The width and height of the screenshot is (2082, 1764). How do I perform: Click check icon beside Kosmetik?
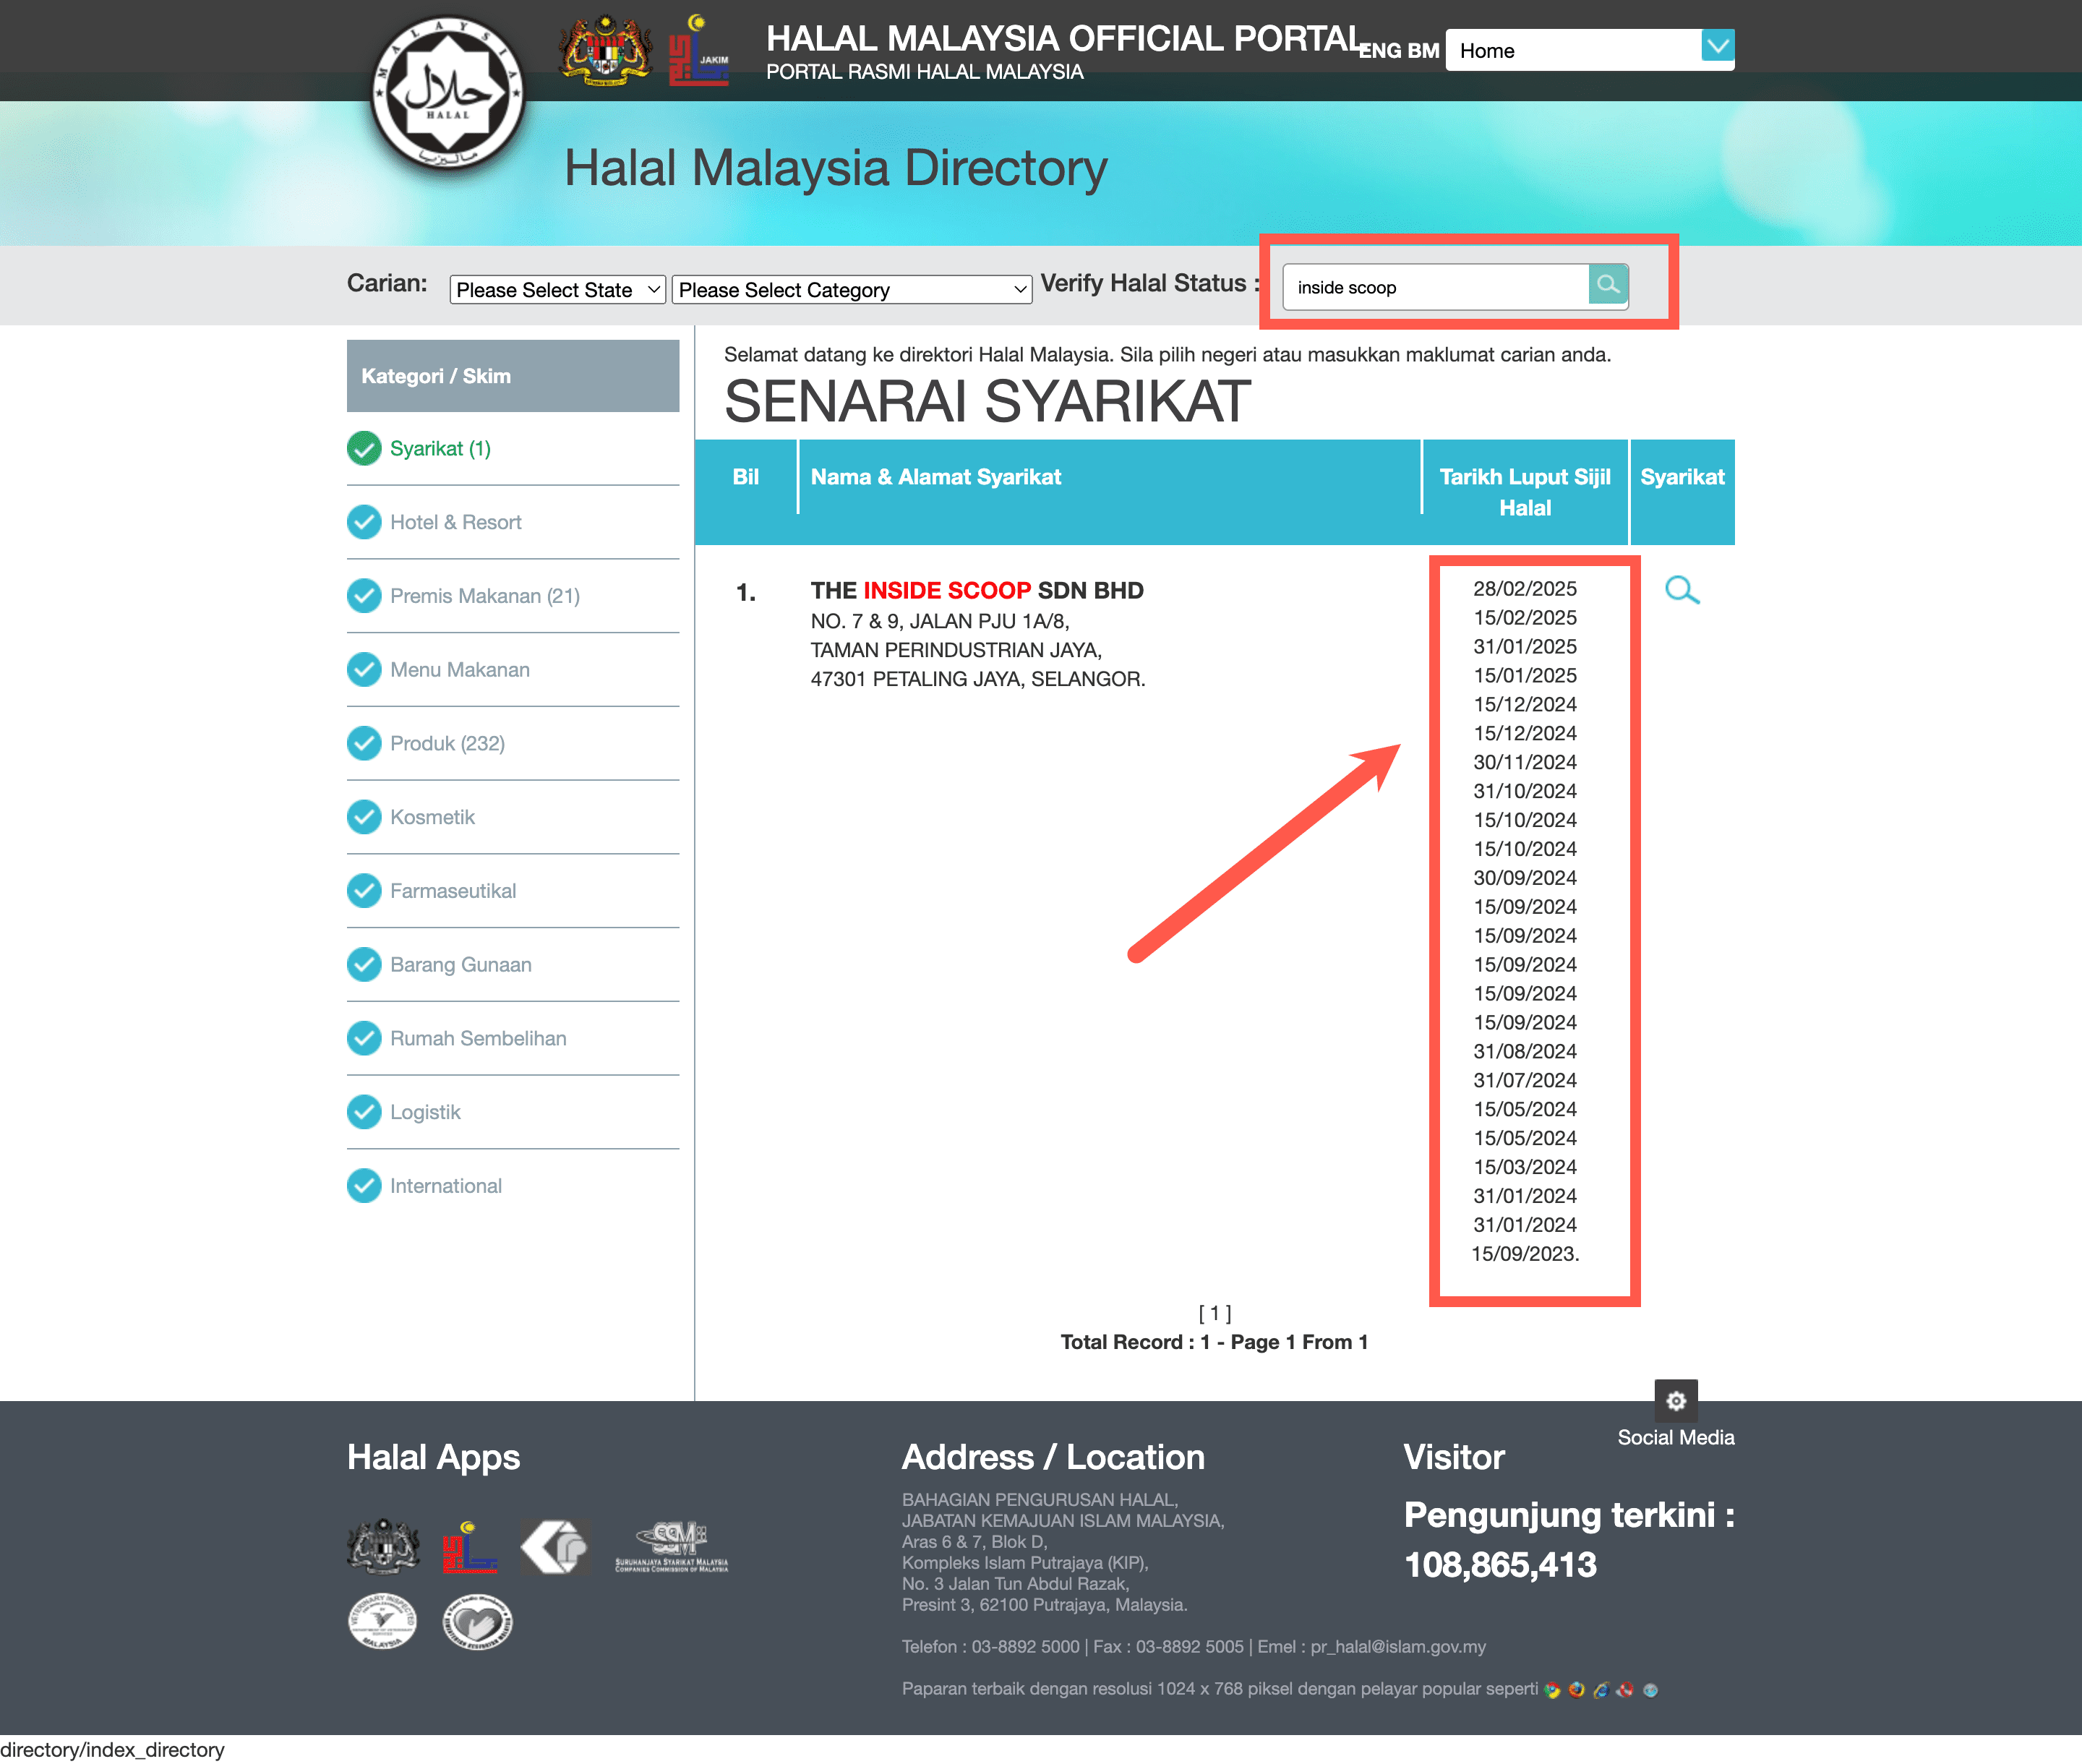(x=364, y=817)
